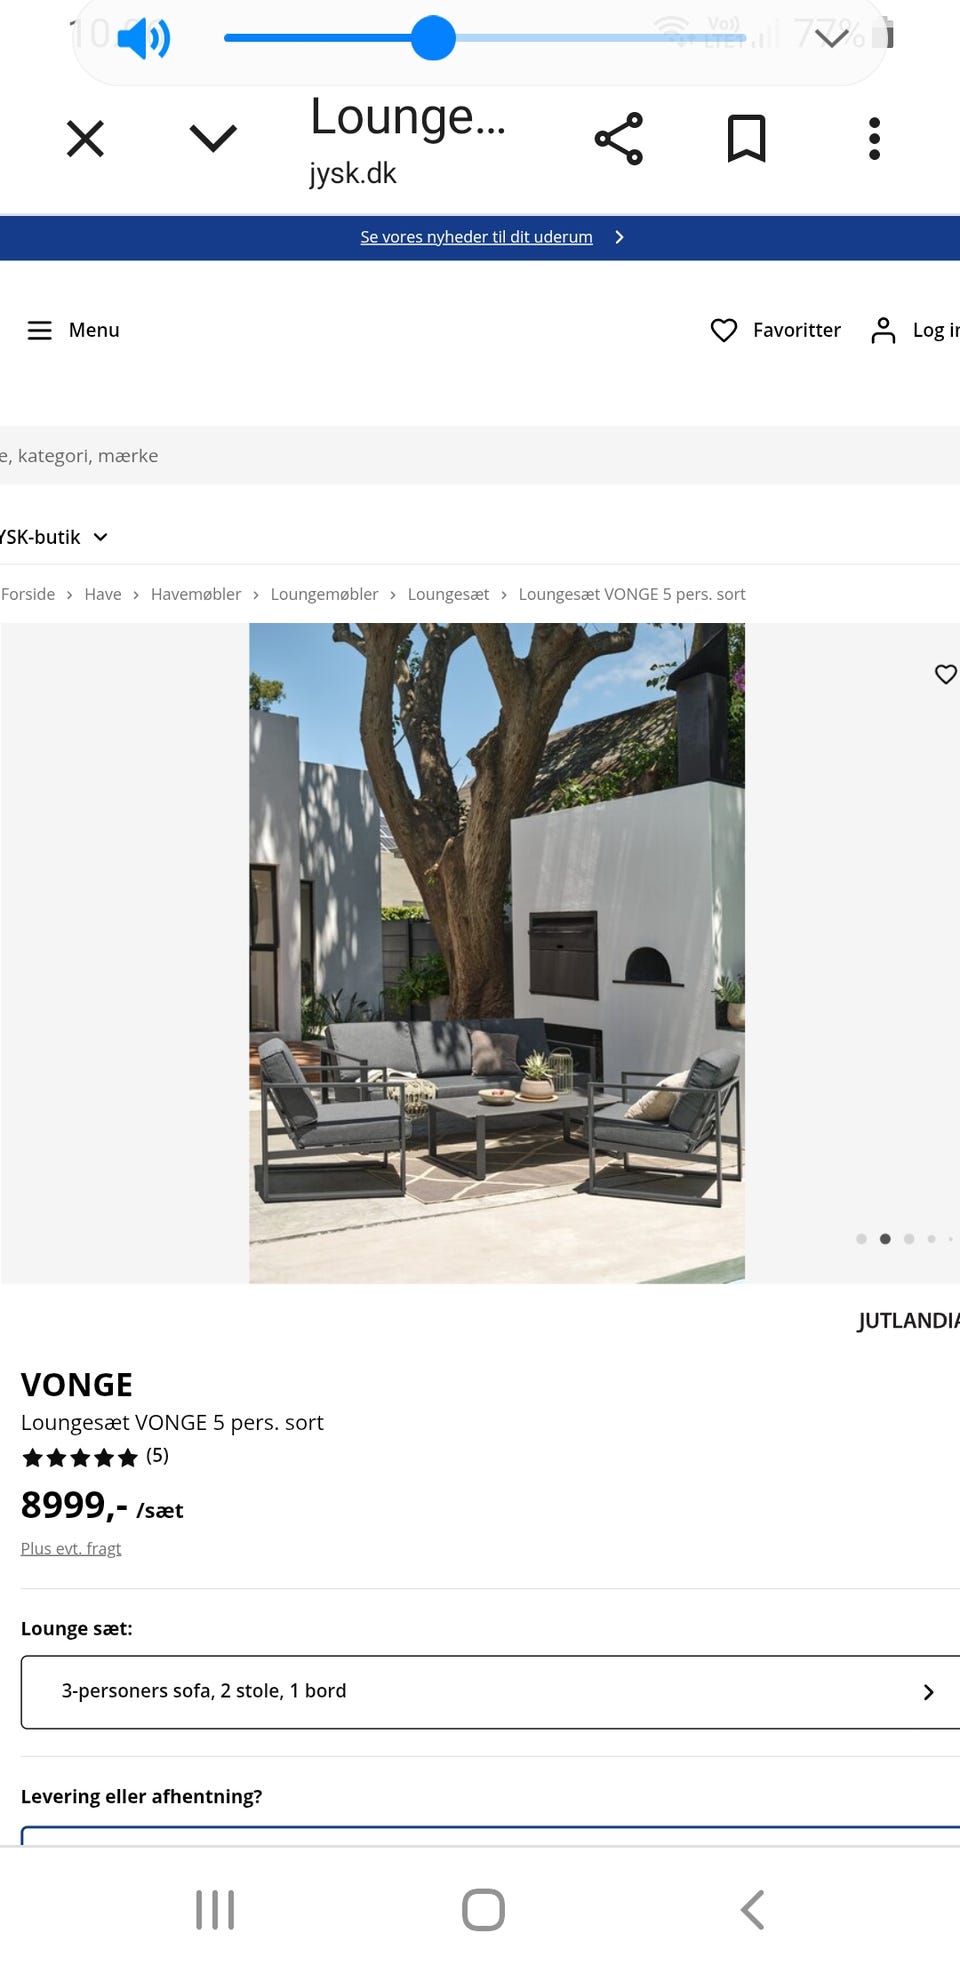Open Favoritter heart in header
960x1973 pixels.
pos(776,330)
